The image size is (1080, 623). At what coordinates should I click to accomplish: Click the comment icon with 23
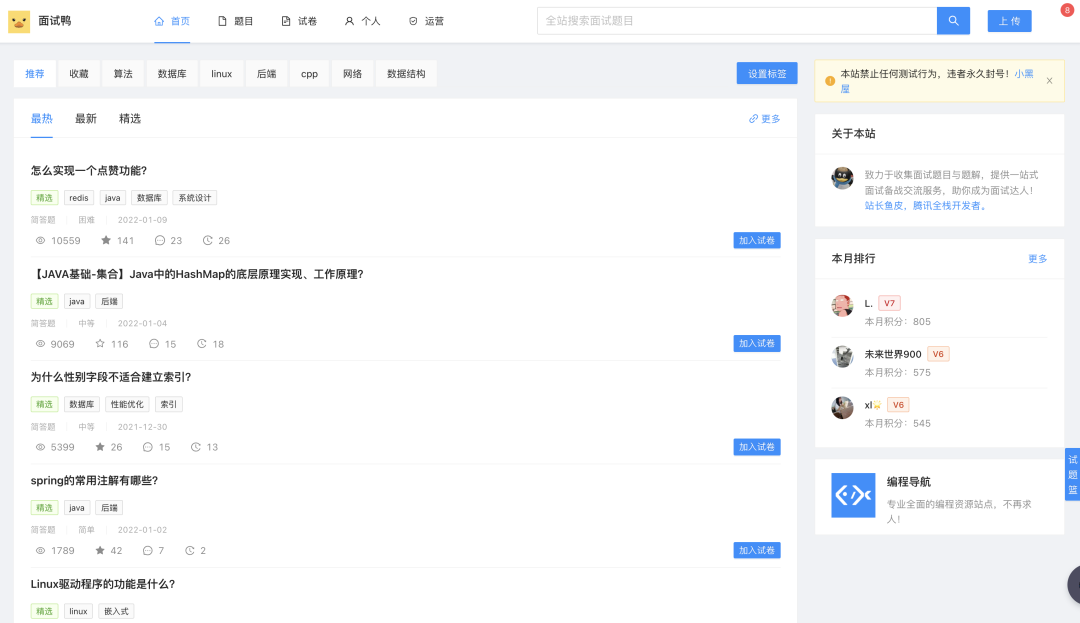160,240
